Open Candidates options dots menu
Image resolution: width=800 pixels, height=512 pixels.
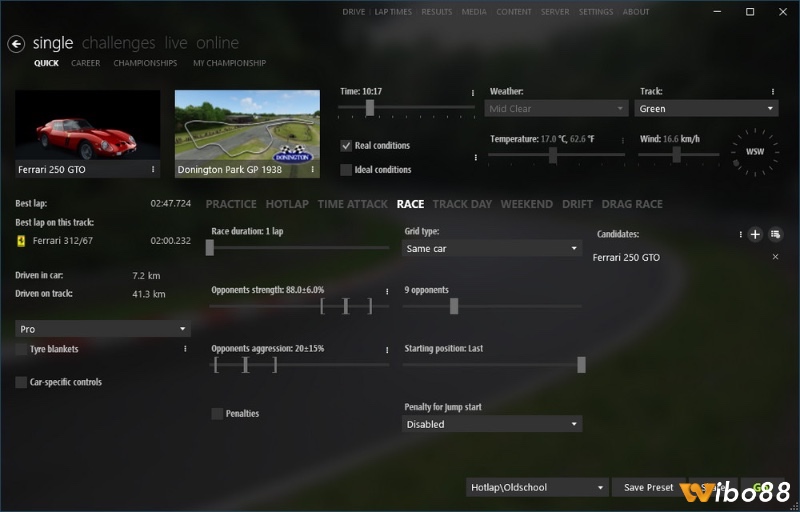point(740,235)
